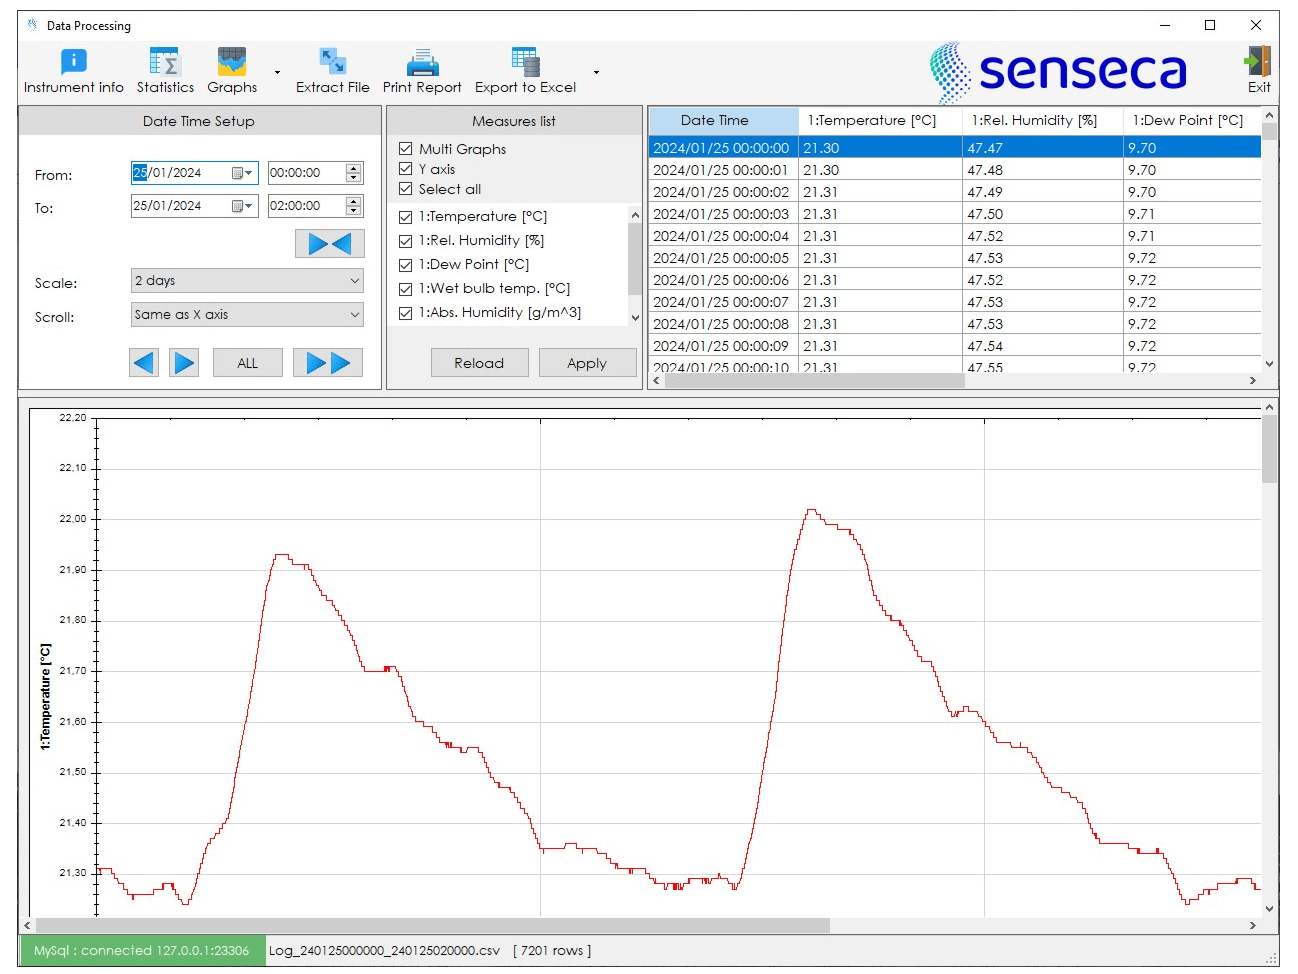Select row 2024/01/25 00:00:00
Viewport: 1298px width, 974px height.
[955, 148]
